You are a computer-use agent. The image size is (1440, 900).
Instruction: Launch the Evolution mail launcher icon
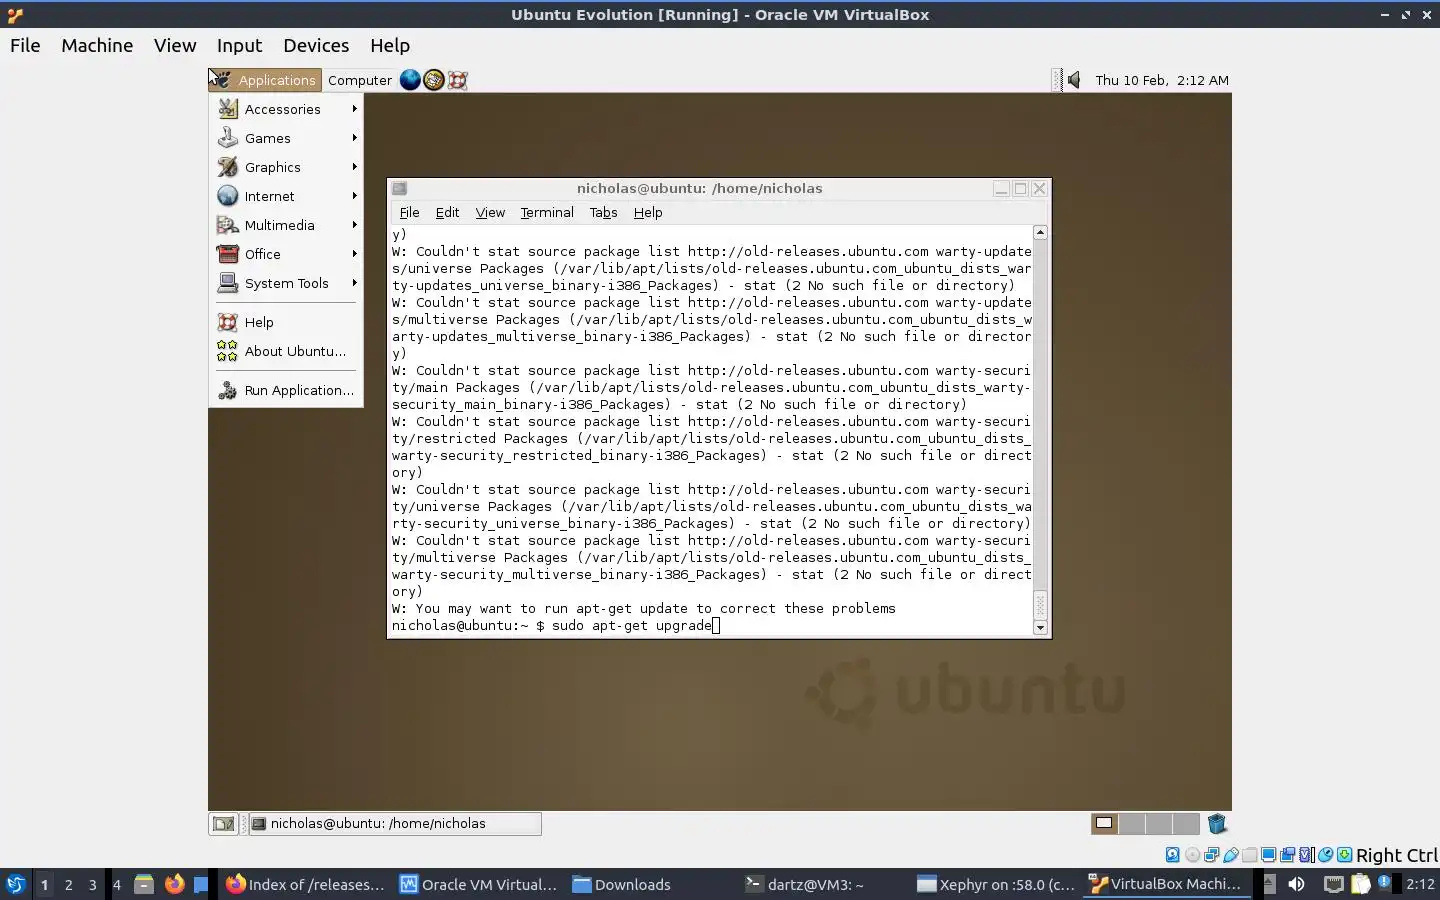434,80
